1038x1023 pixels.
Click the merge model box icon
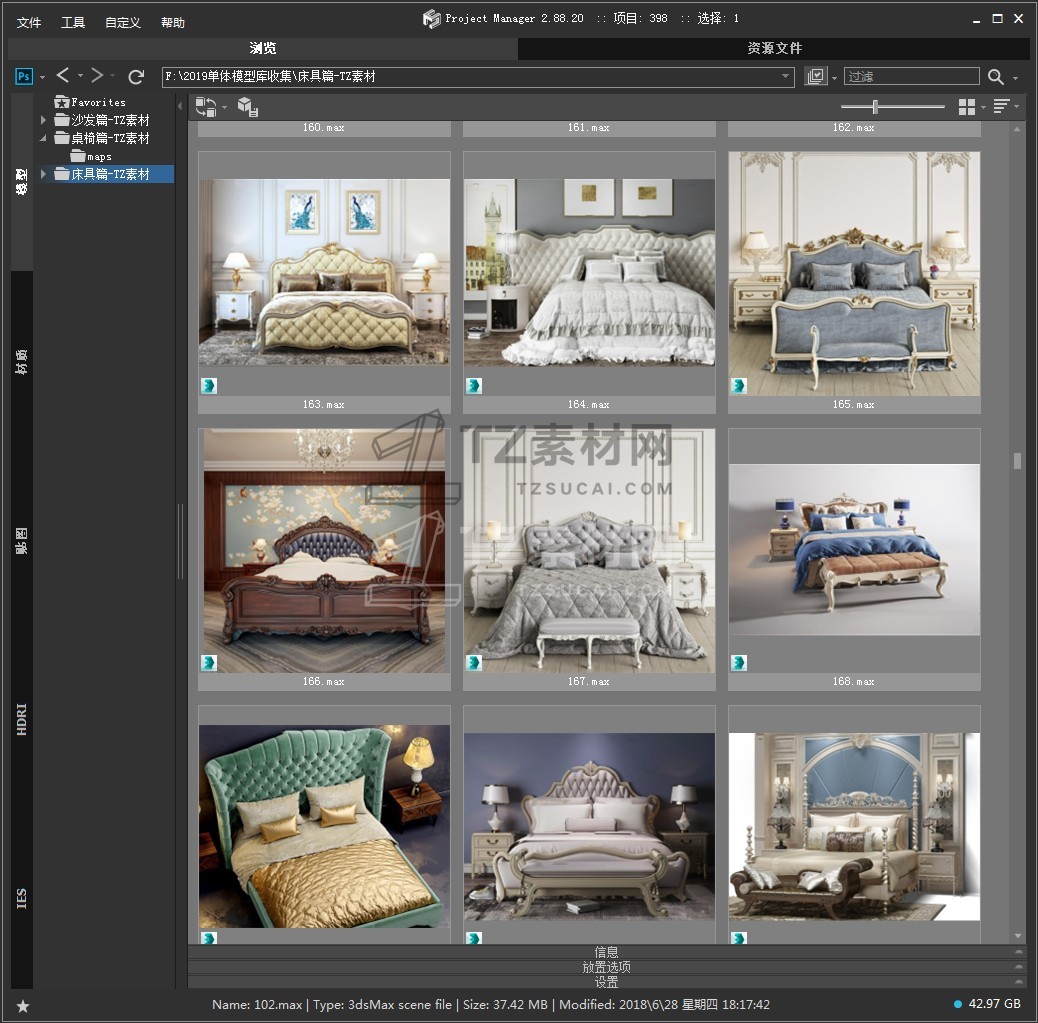coord(247,107)
